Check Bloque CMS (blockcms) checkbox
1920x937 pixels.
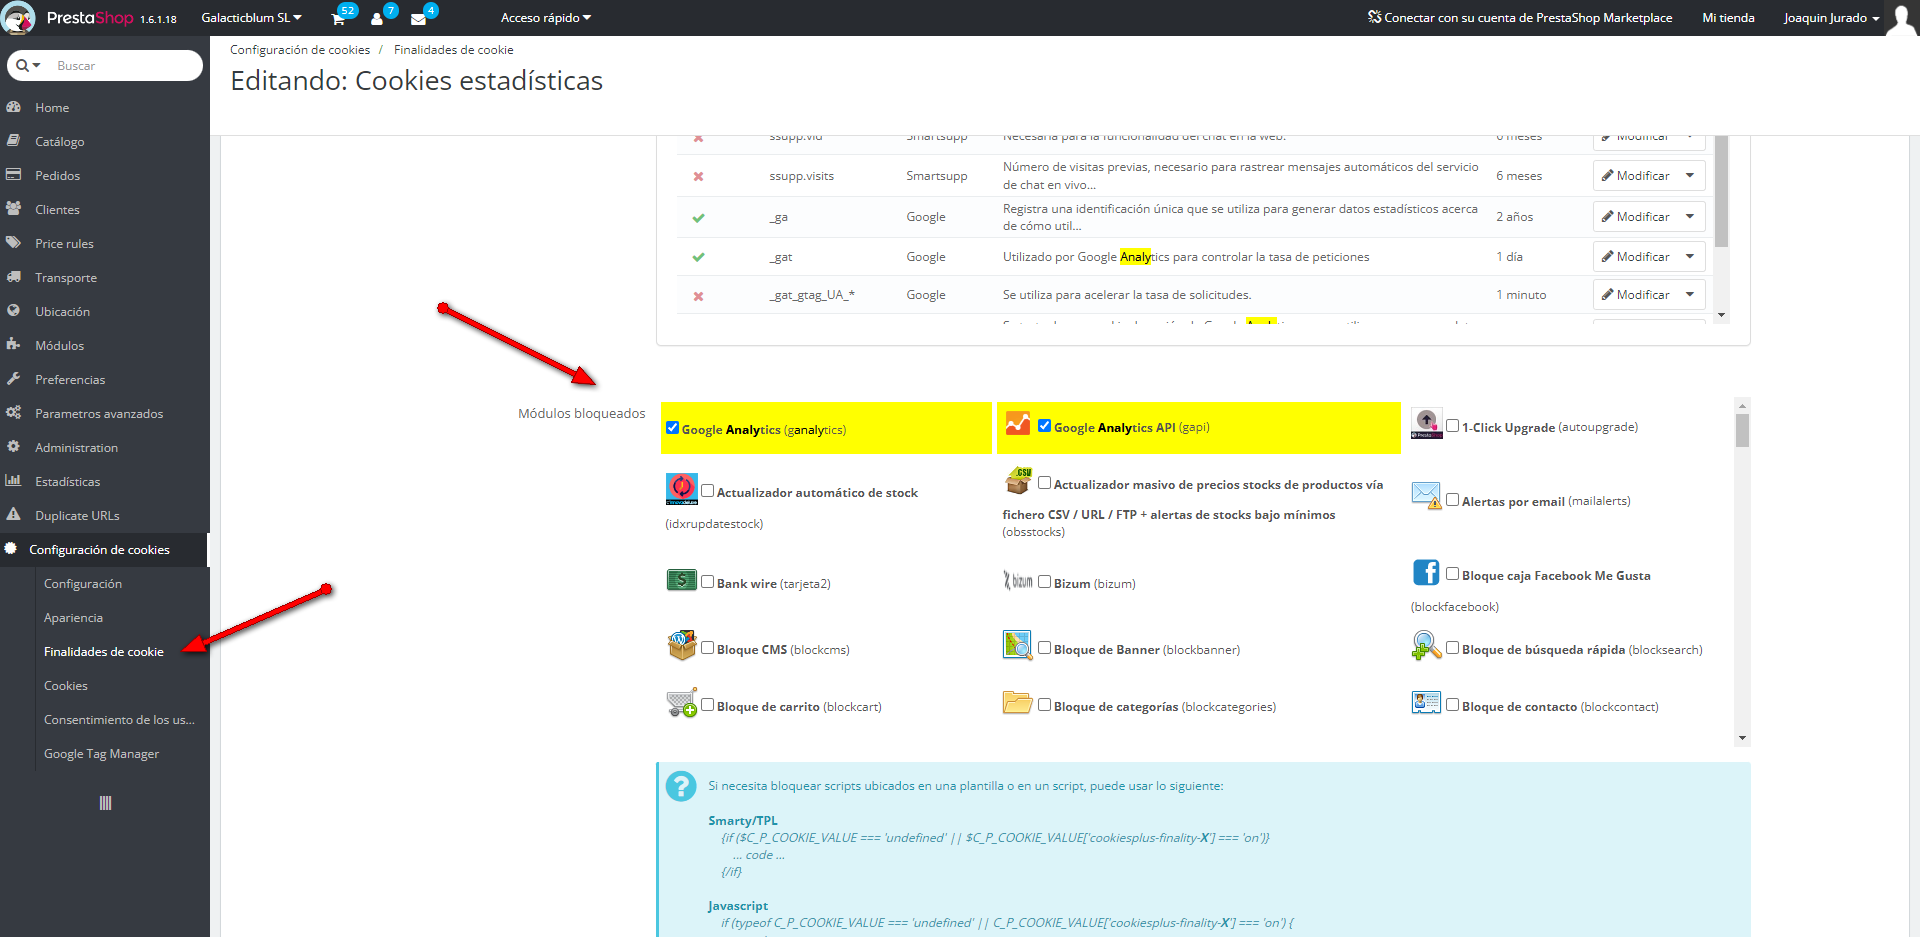708,648
